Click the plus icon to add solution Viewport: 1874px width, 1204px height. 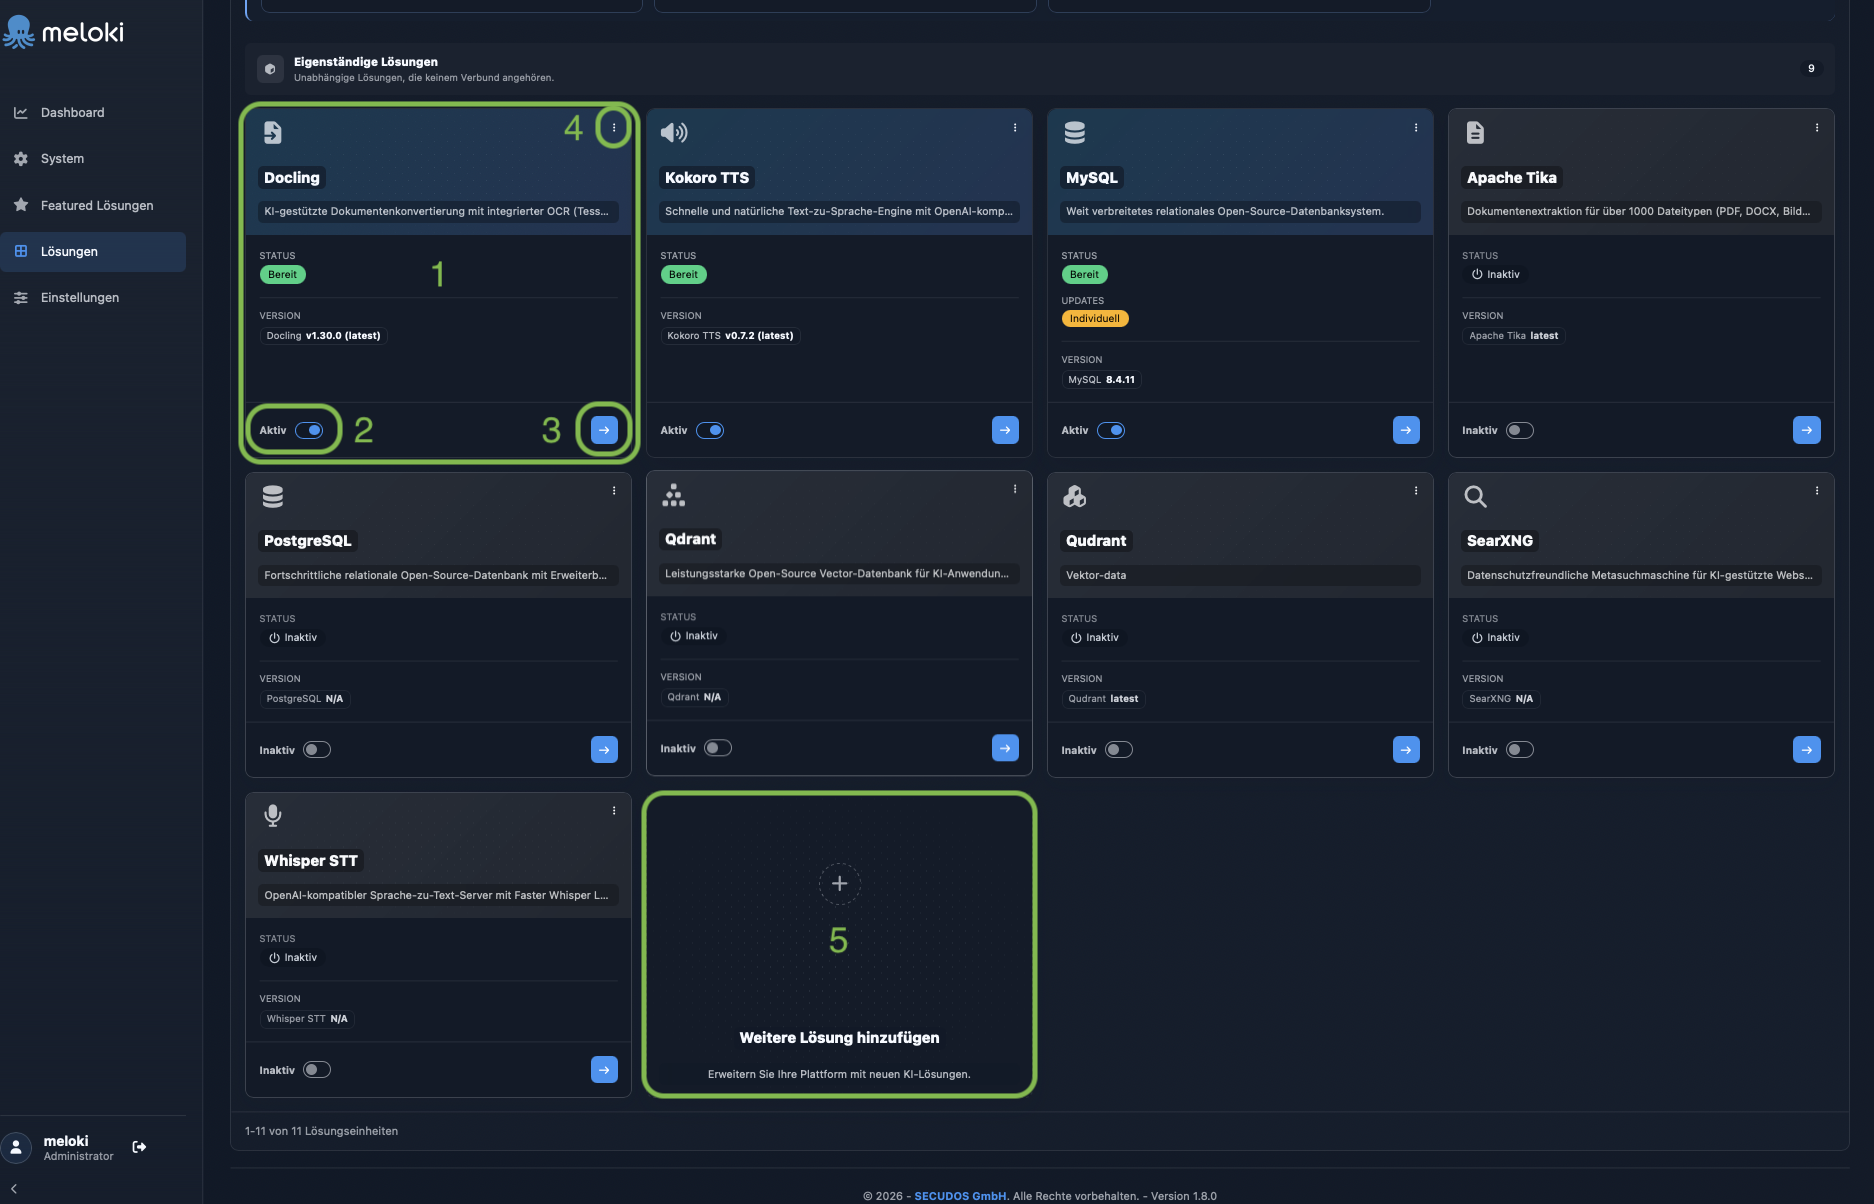tap(840, 883)
